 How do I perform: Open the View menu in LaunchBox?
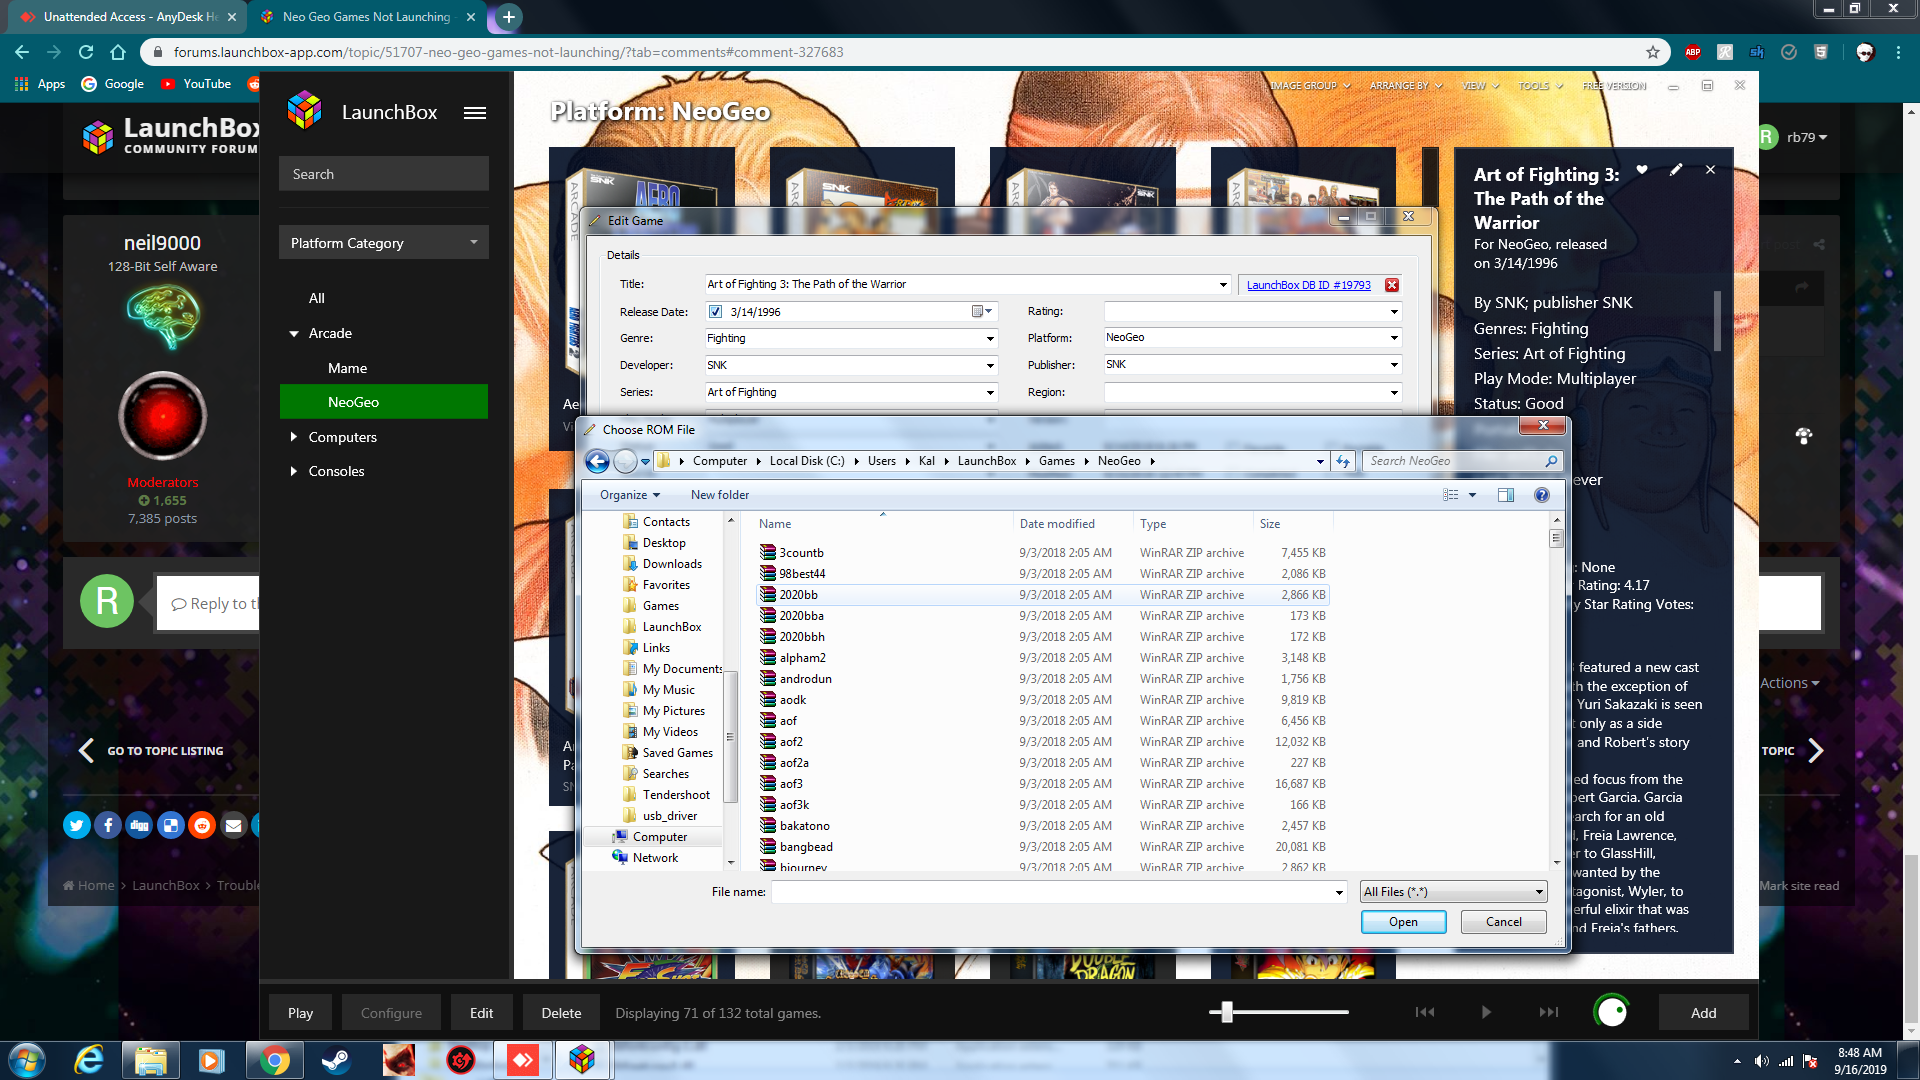tap(1480, 86)
